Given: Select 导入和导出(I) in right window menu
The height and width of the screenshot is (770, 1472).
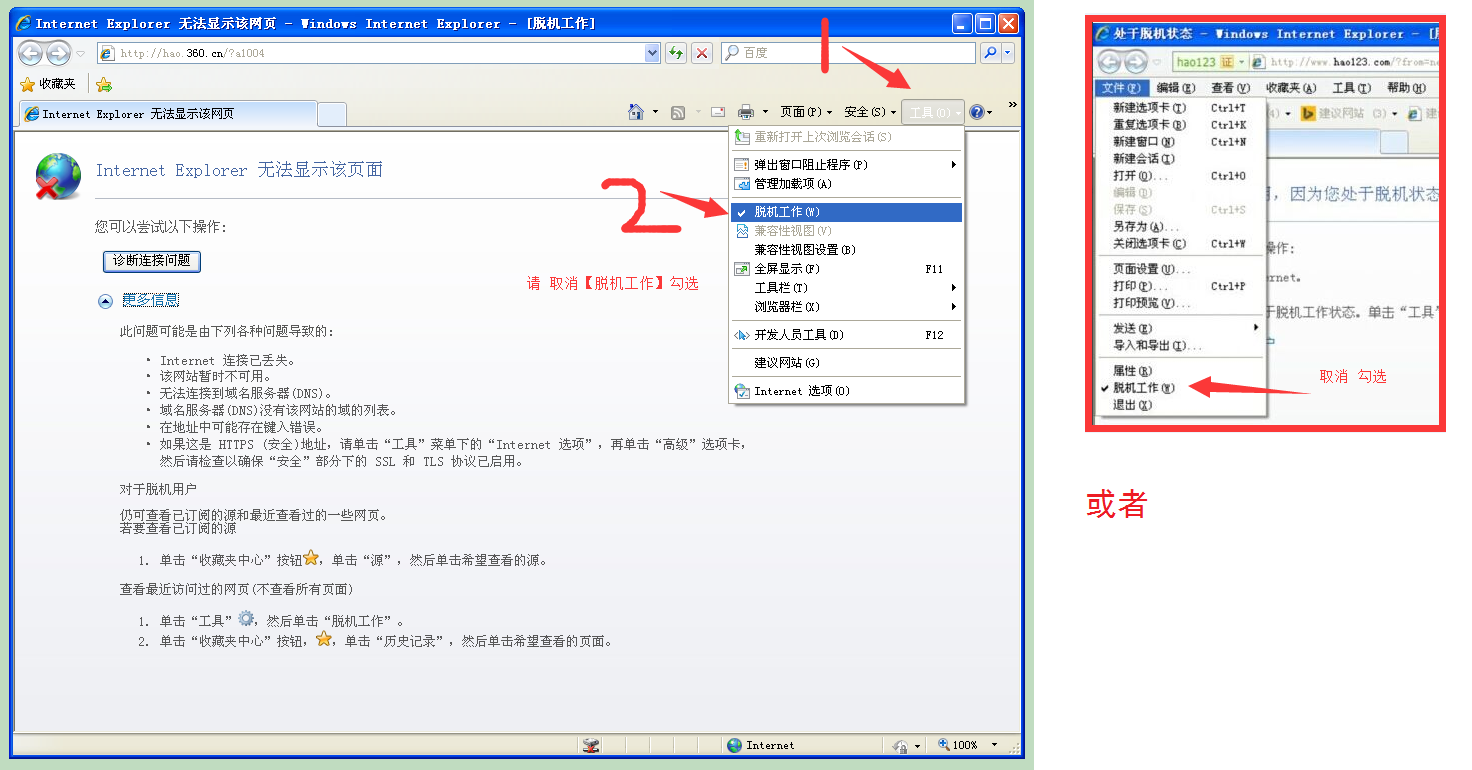Looking at the screenshot, I should (1181, 345).
